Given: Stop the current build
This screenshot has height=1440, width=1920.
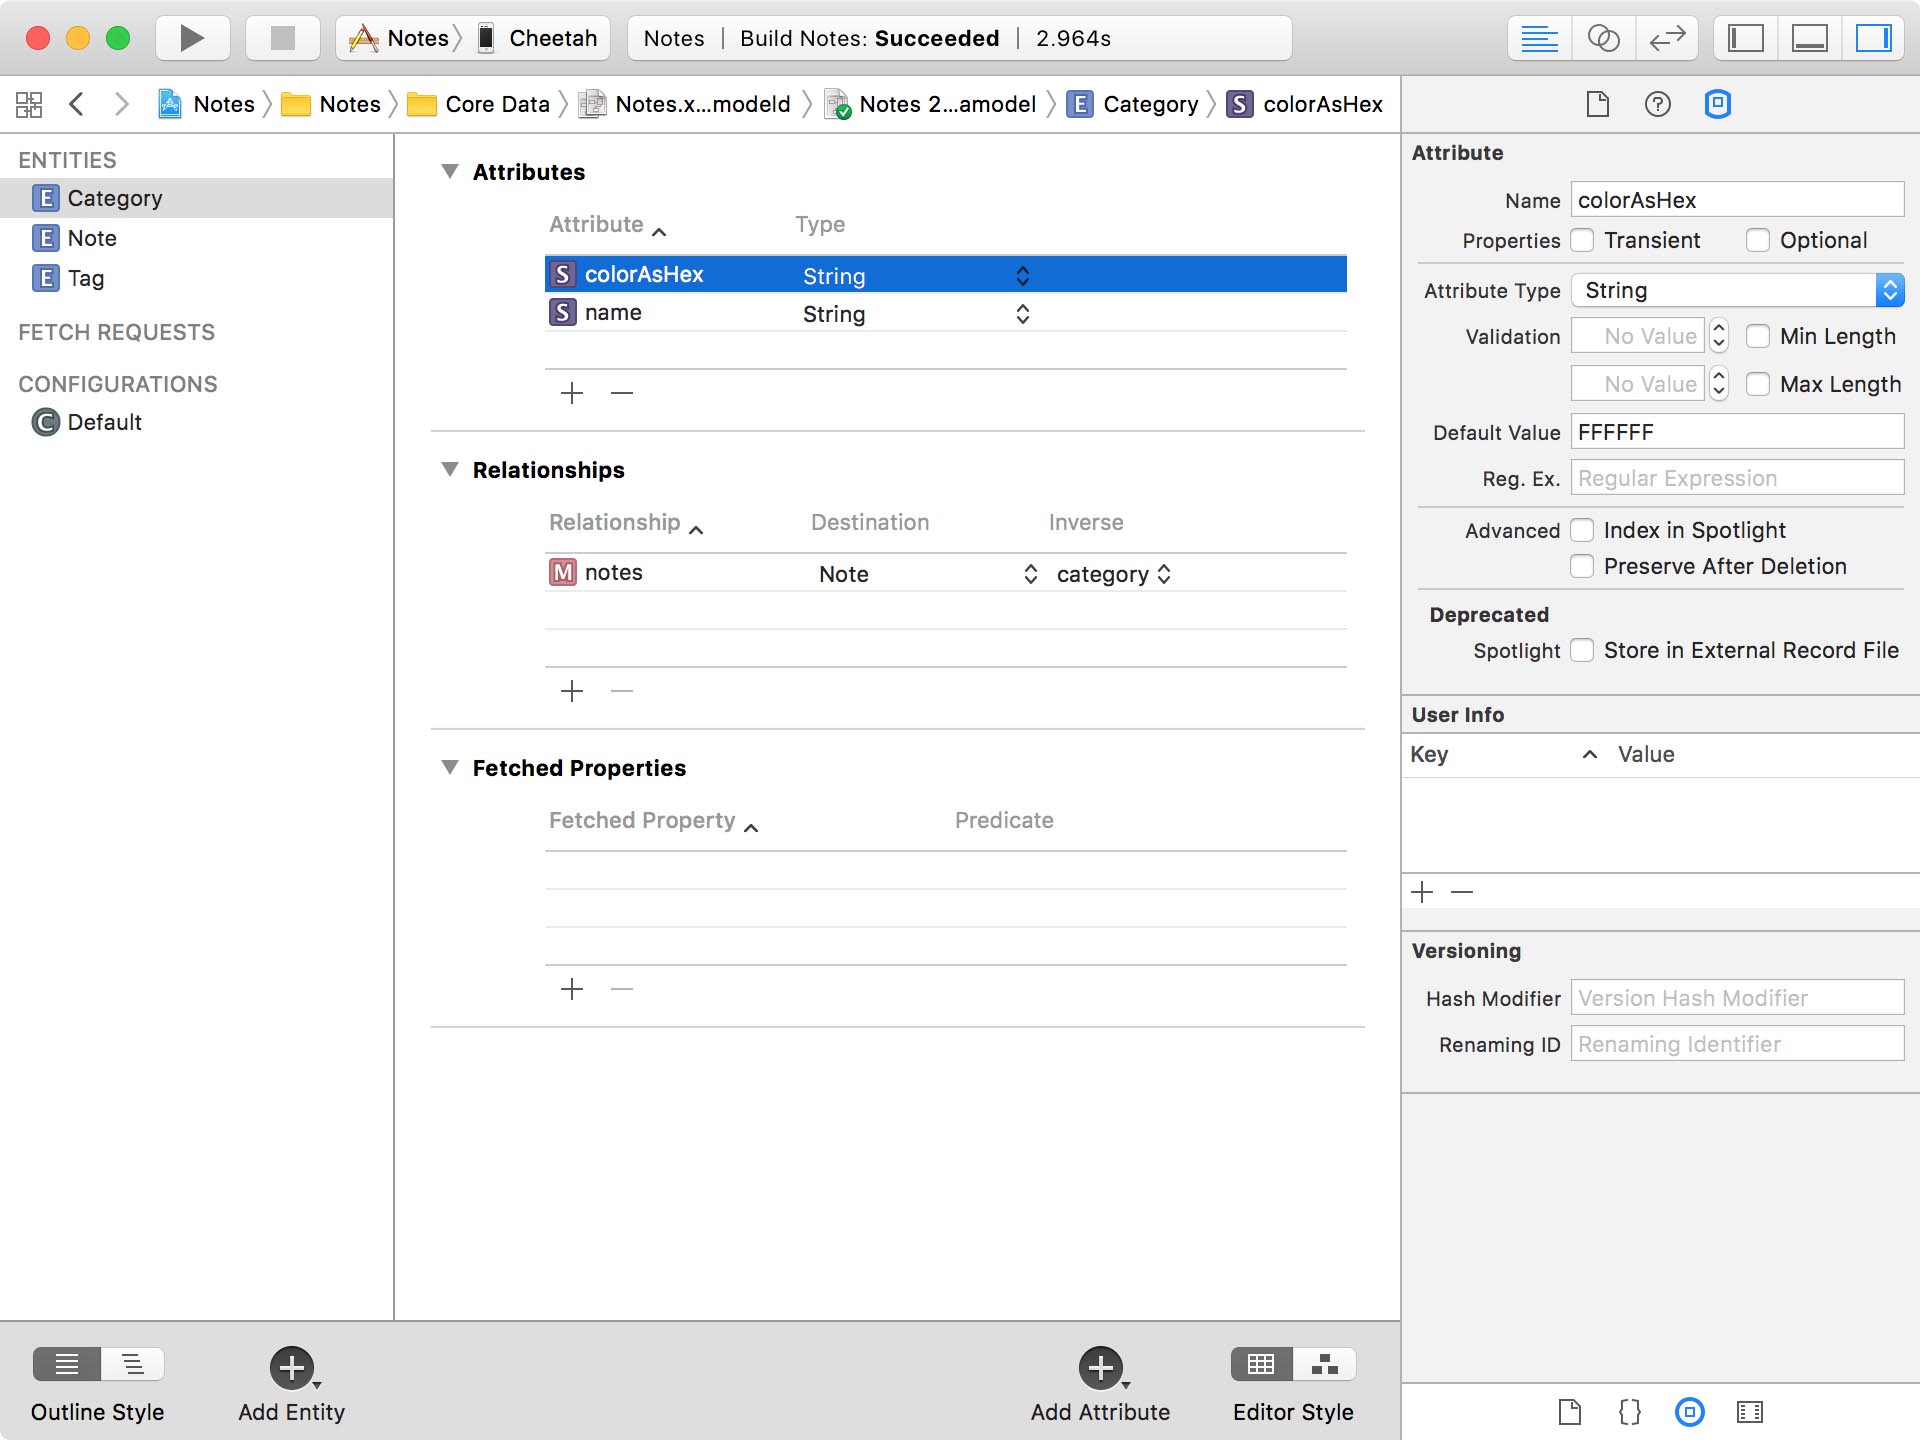Looking at the screenshot, I should click(x=281, y=38).
